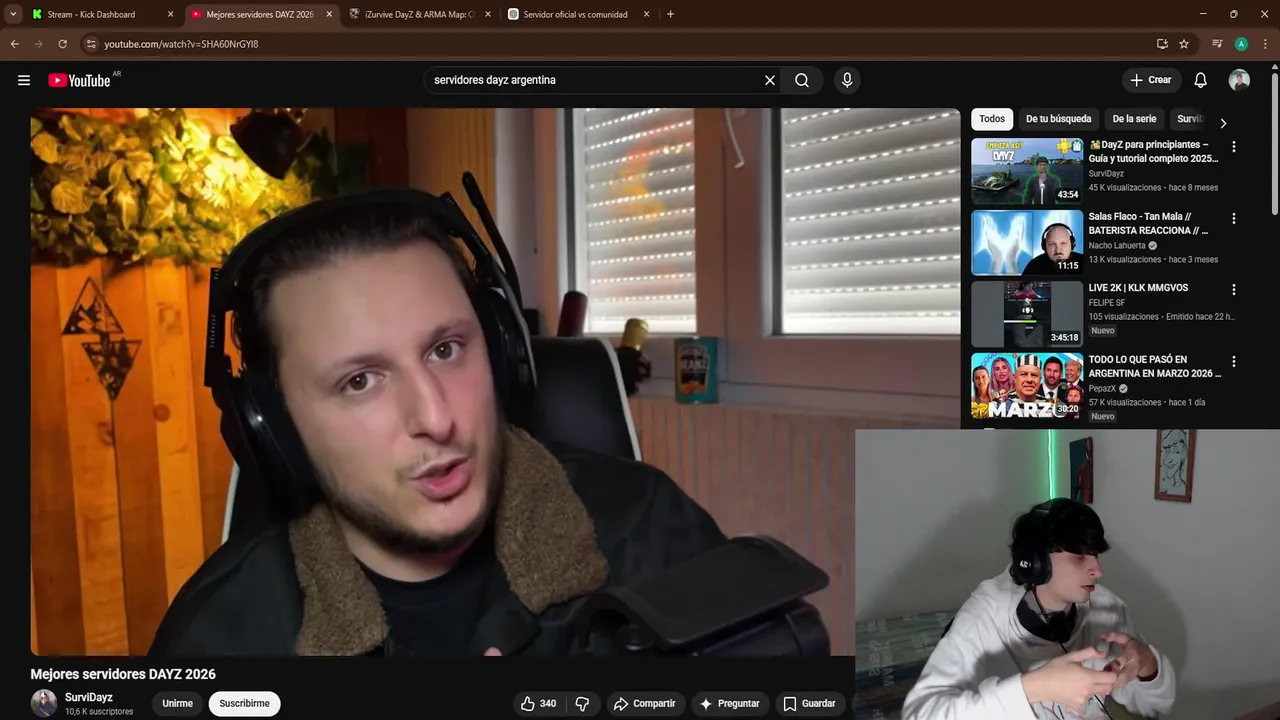
Task: Go back with the browser back arrow
Action: pos(14,44)
